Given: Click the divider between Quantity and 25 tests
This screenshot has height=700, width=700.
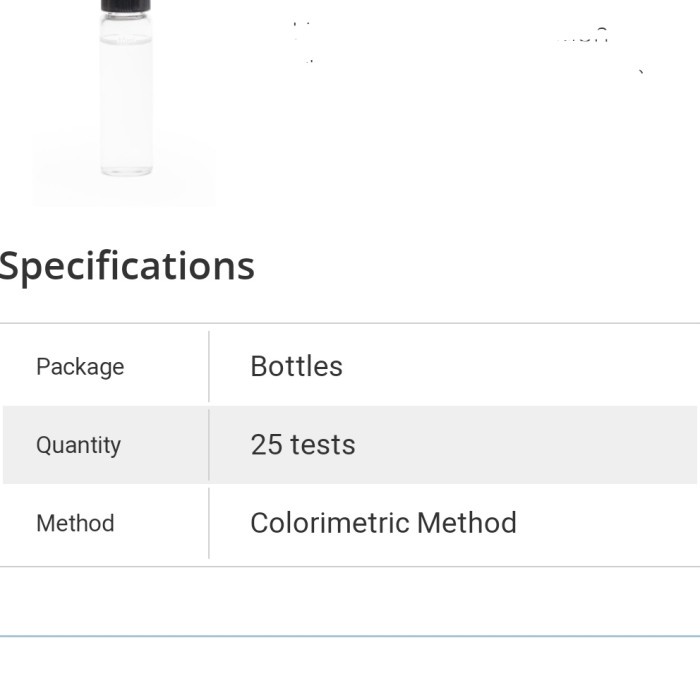Looking at the screenshot, I should pos(209,445).
